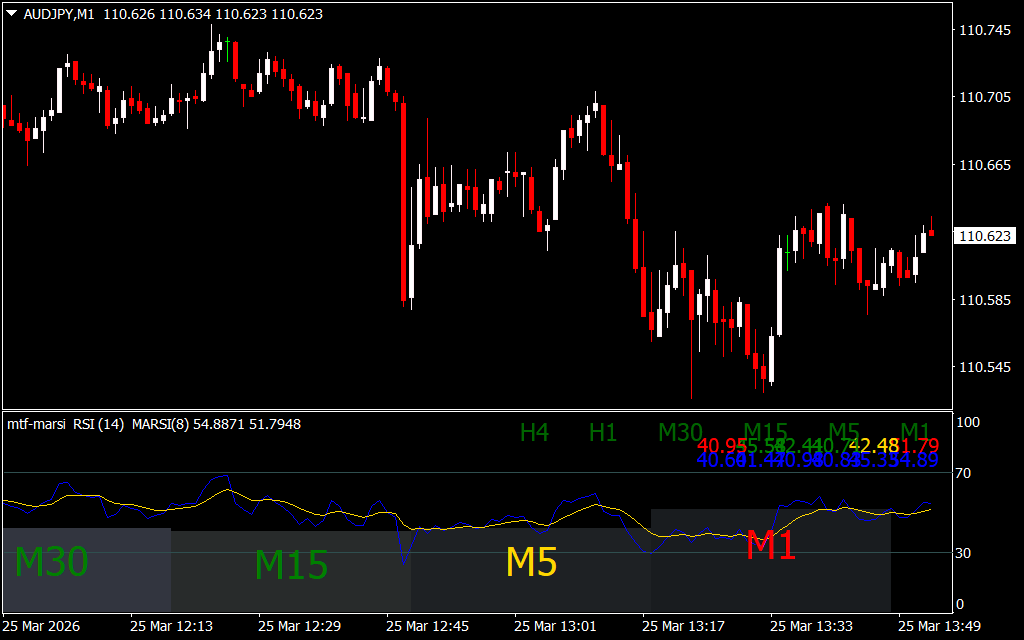The height and width of the screenshot is (640, 1024).
Task: Click the 70 level on the RSI scale
Action: point(966,472)
